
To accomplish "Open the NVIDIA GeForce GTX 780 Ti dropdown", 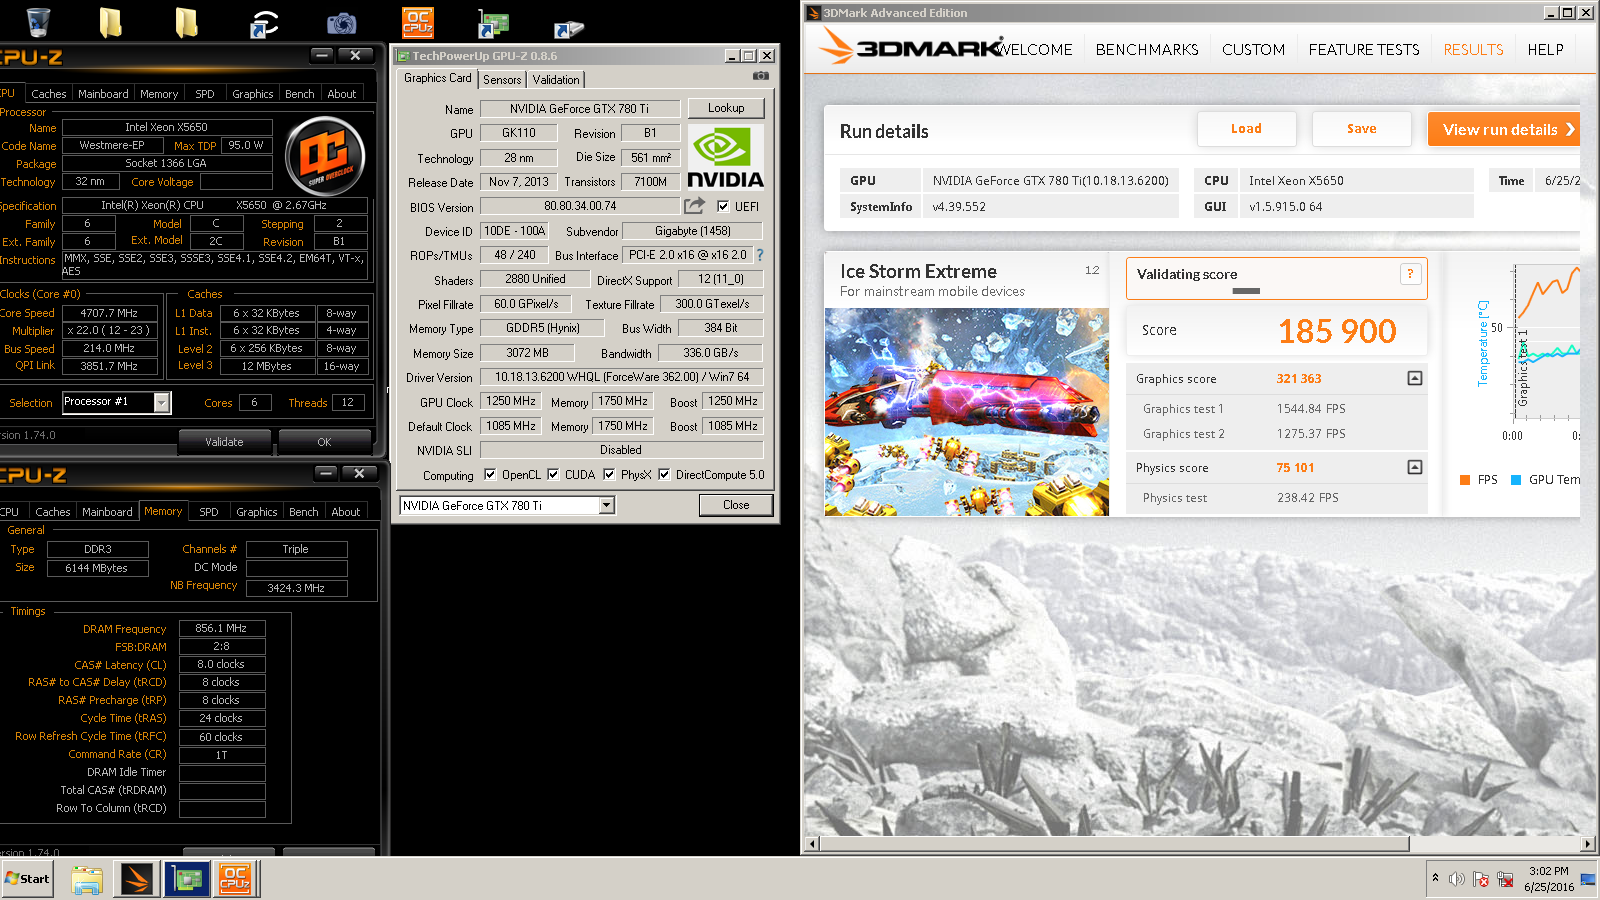I will (607, 506).
